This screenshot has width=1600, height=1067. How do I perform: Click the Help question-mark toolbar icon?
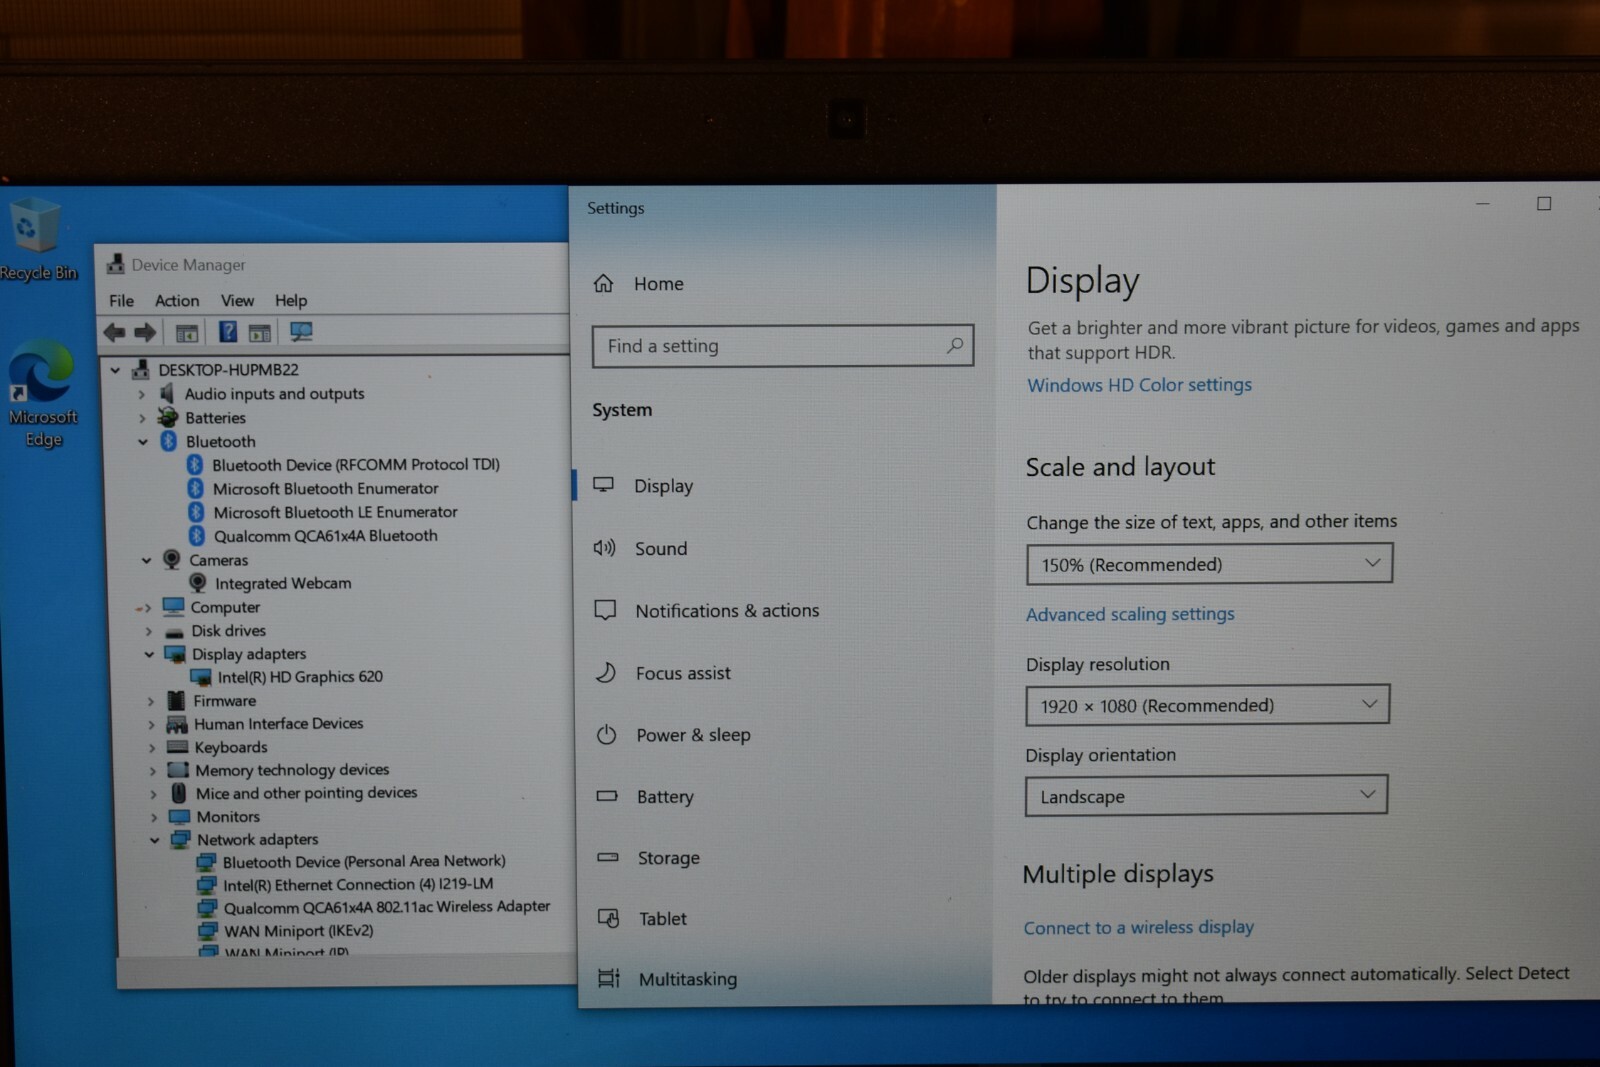coord(228,332)
